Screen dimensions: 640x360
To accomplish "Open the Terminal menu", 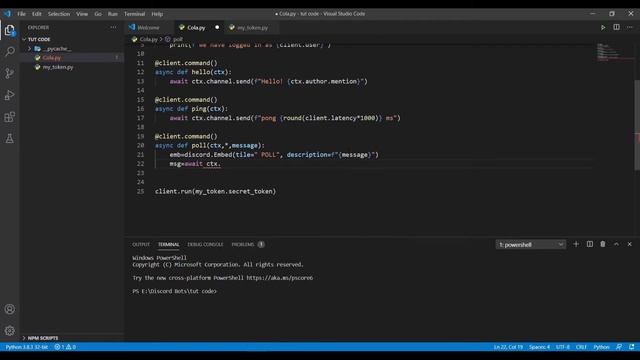I will point(134,14).
